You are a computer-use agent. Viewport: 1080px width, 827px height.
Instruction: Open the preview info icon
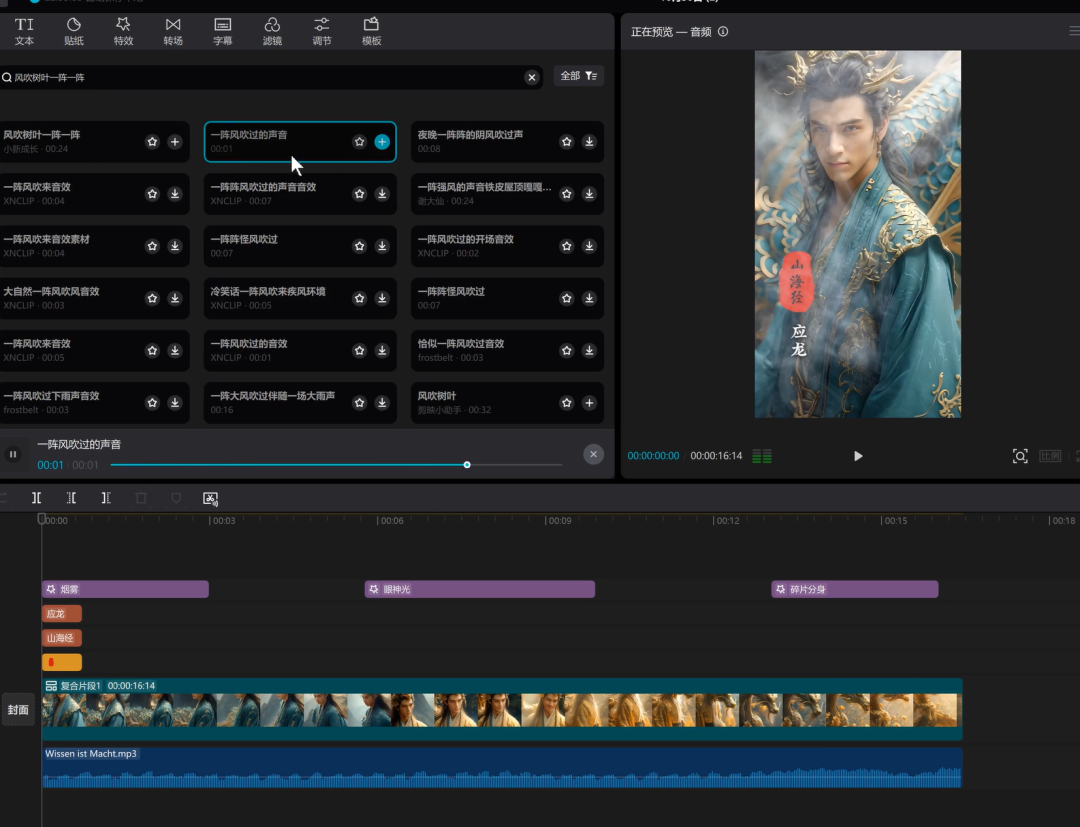(723, 32)
